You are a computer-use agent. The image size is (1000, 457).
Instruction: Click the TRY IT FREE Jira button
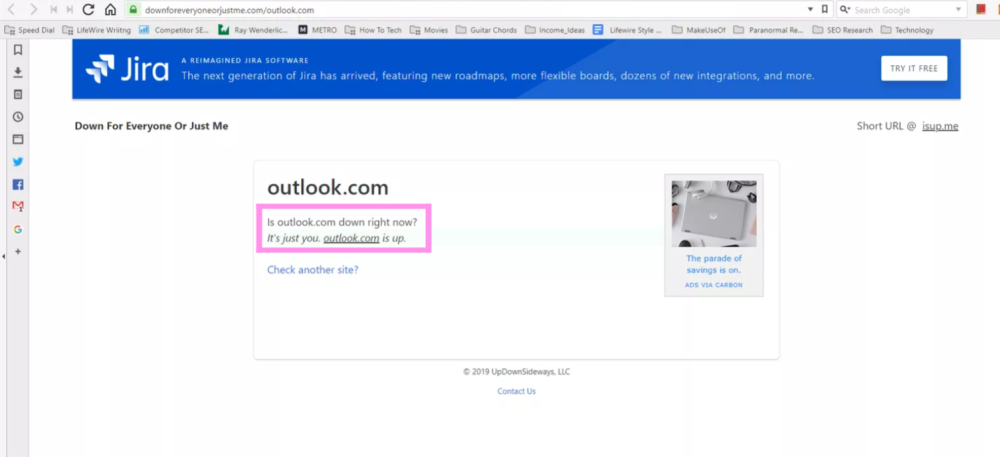(x=913, y=68)
